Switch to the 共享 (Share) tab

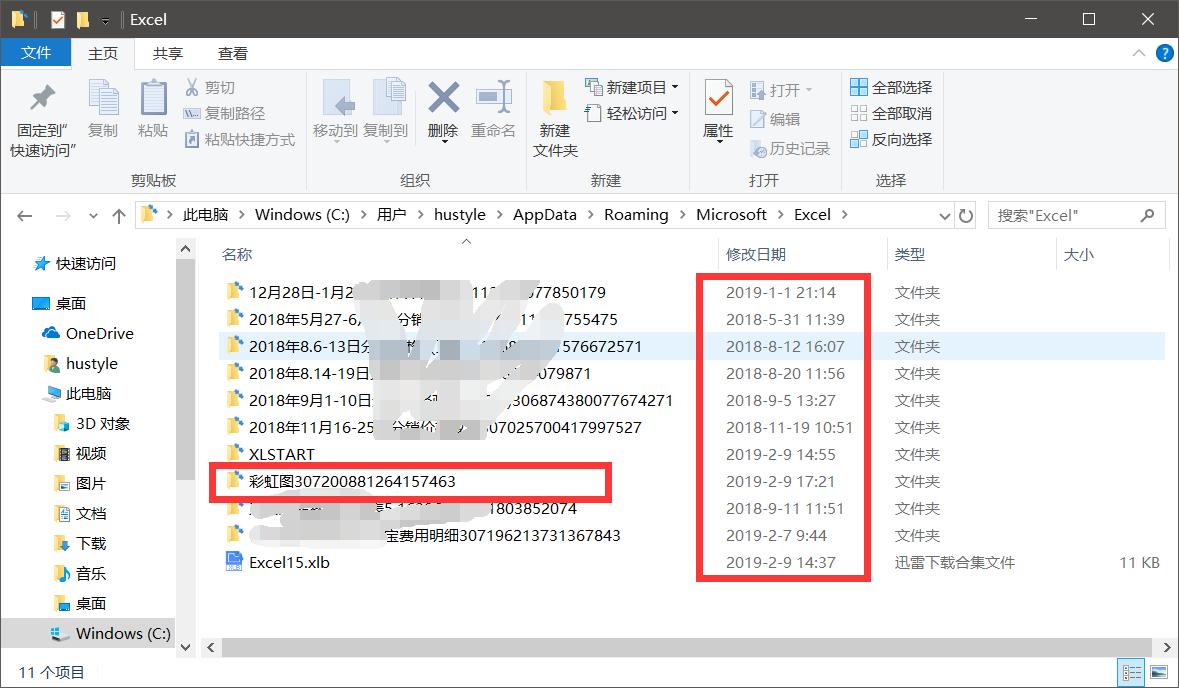click(x=167, y=53)
